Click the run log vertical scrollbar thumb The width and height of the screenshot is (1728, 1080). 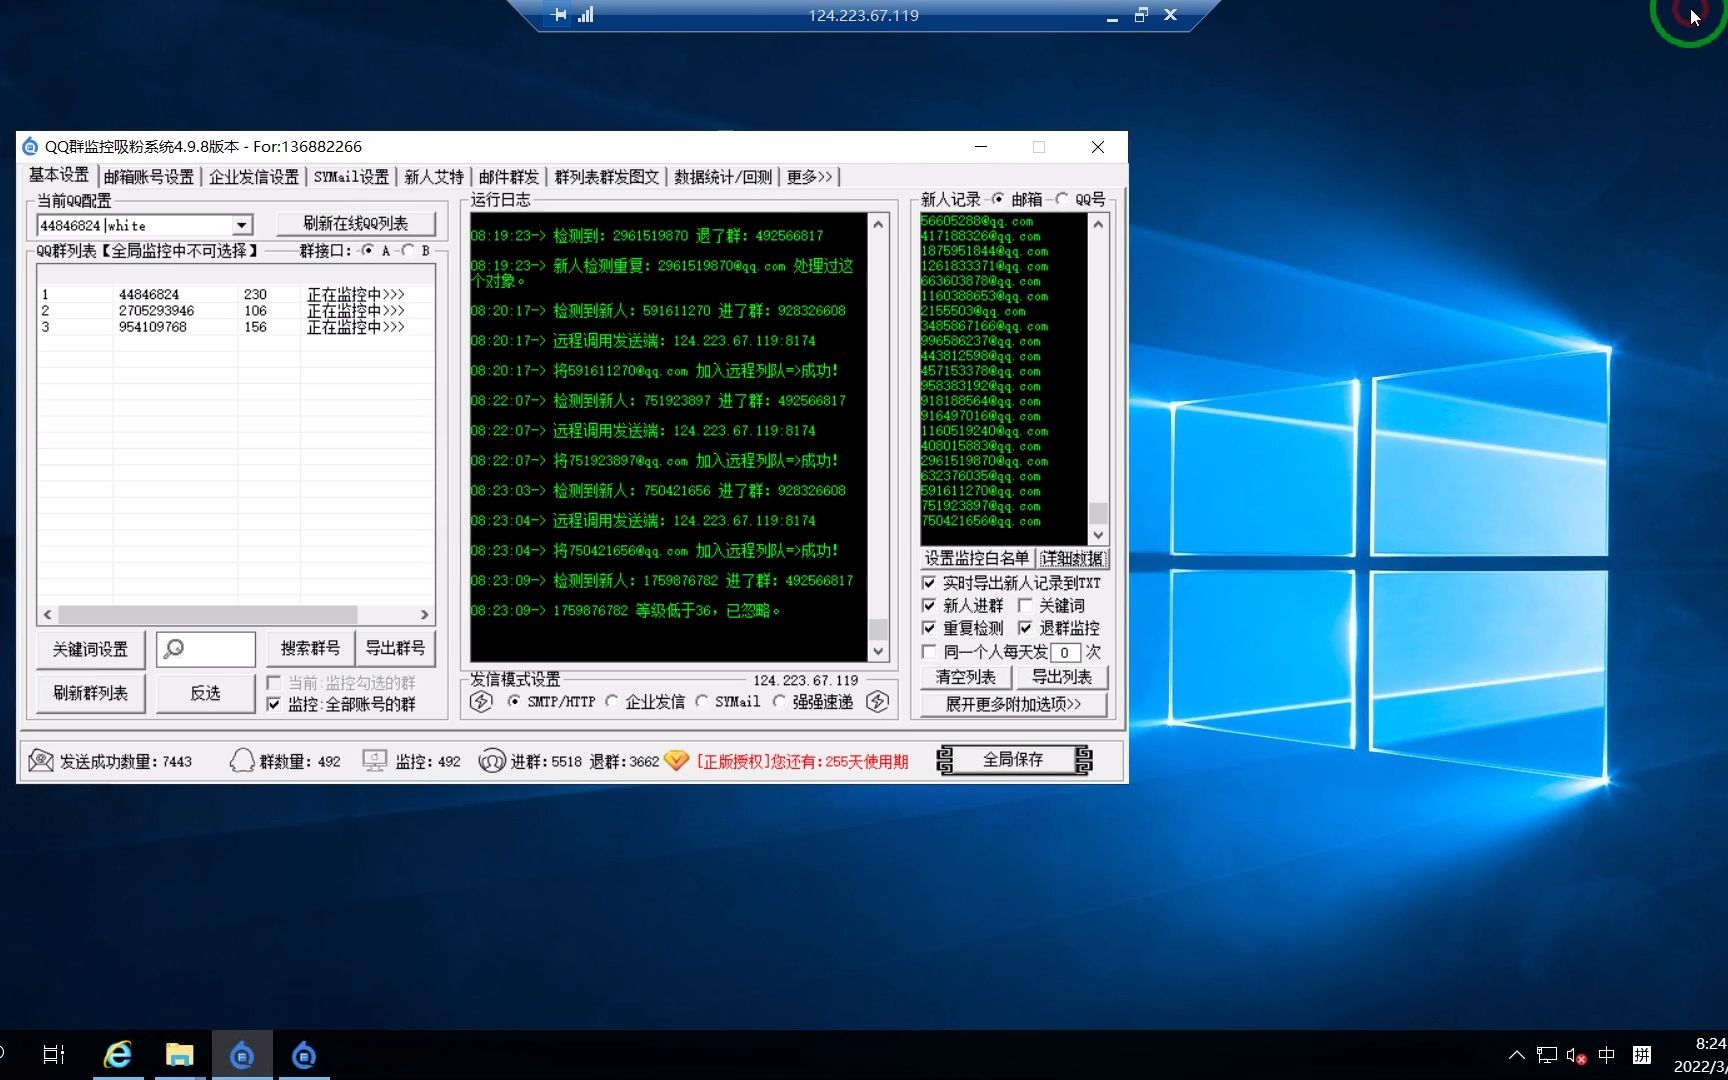click(878, 629)
